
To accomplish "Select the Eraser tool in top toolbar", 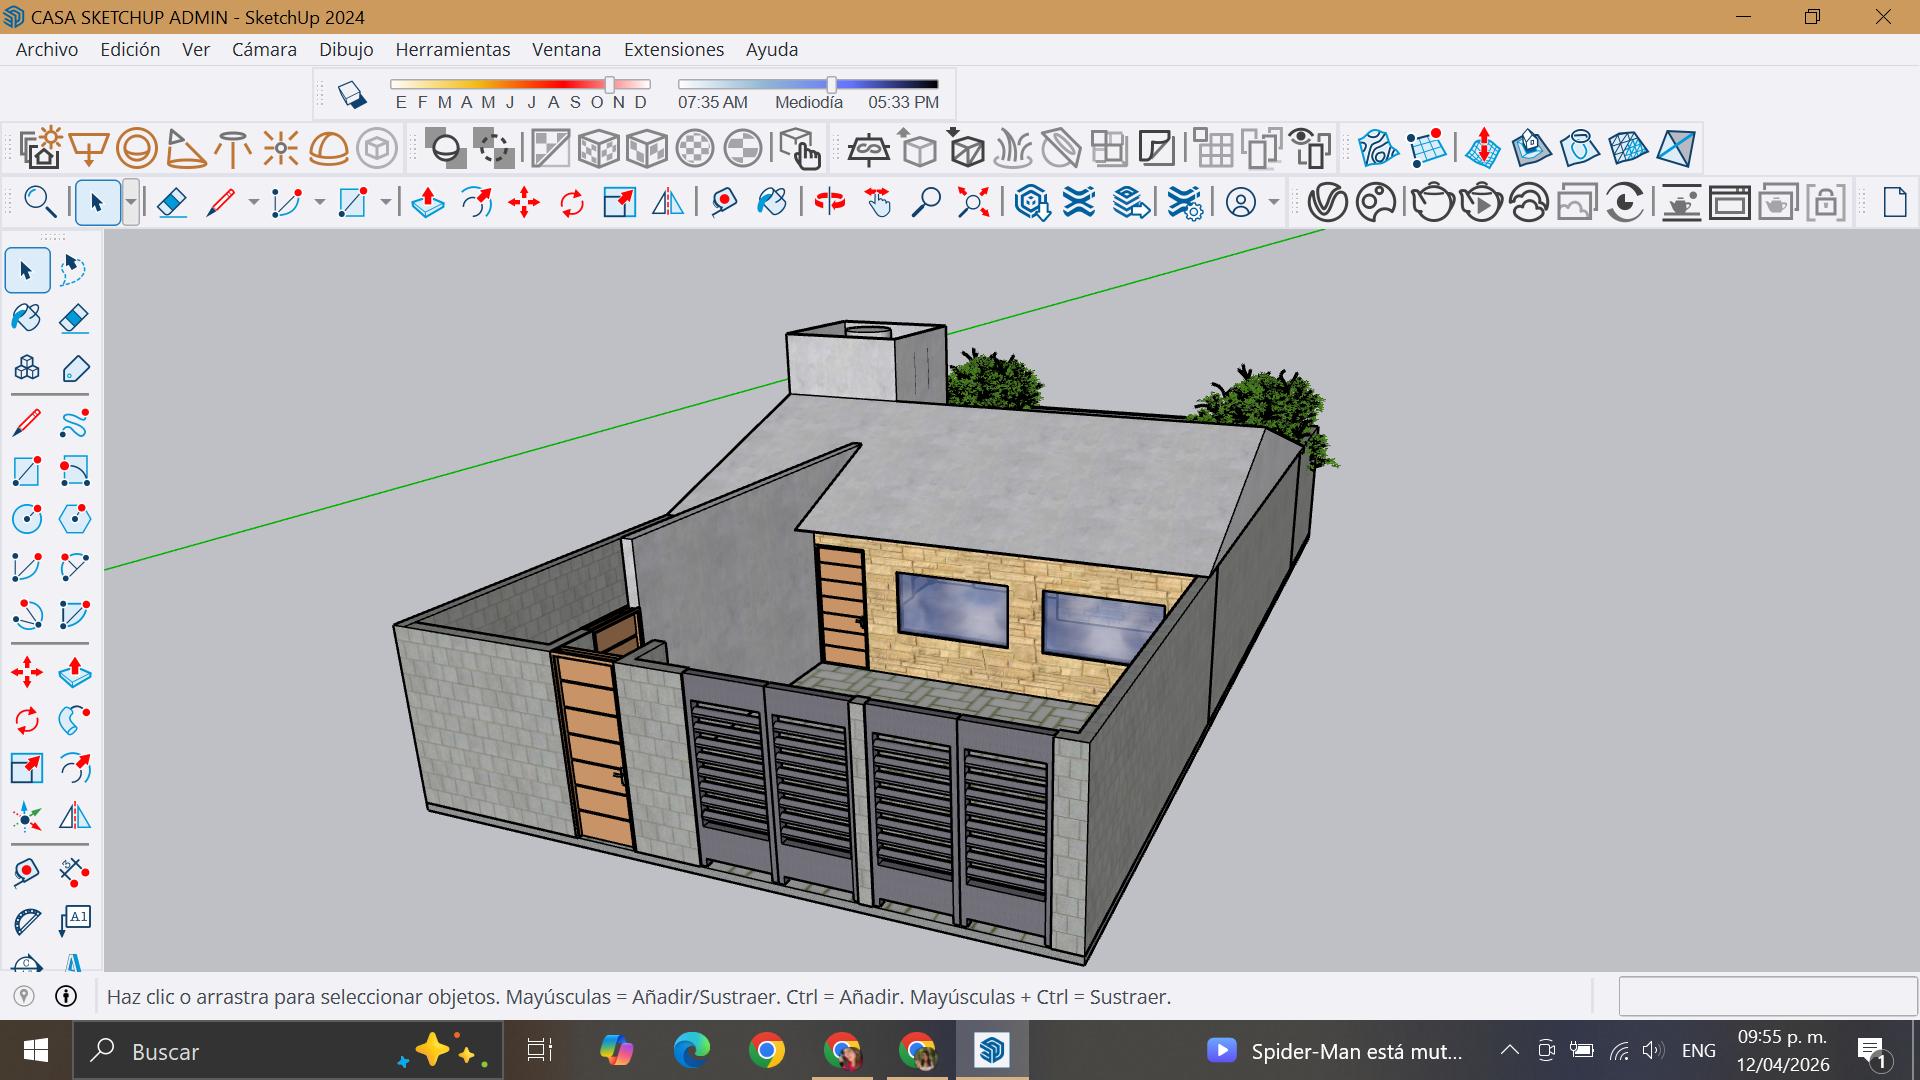I will click(x=172, y=203).
